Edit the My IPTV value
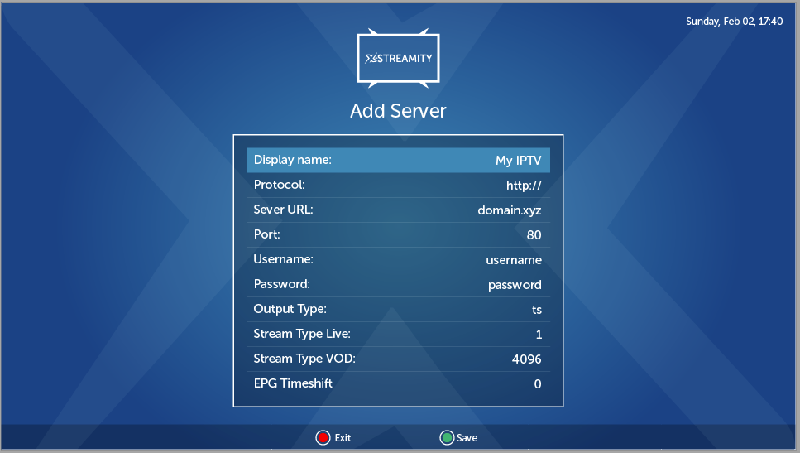This screenshot has width=800, height=453. pyautogui.click(x=518, y=161)
